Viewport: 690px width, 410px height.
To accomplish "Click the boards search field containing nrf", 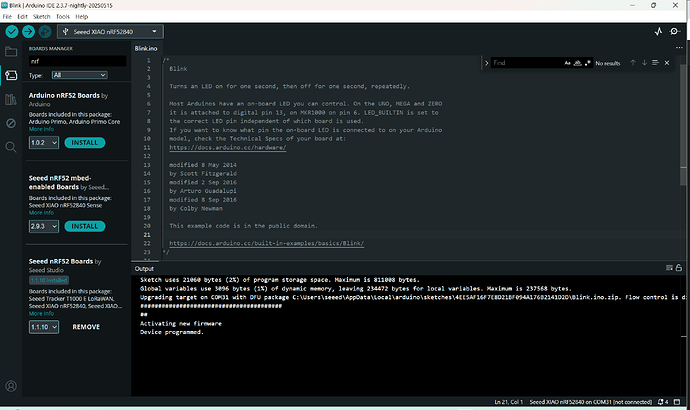I will pyautogui.click(x=77, y=61).
